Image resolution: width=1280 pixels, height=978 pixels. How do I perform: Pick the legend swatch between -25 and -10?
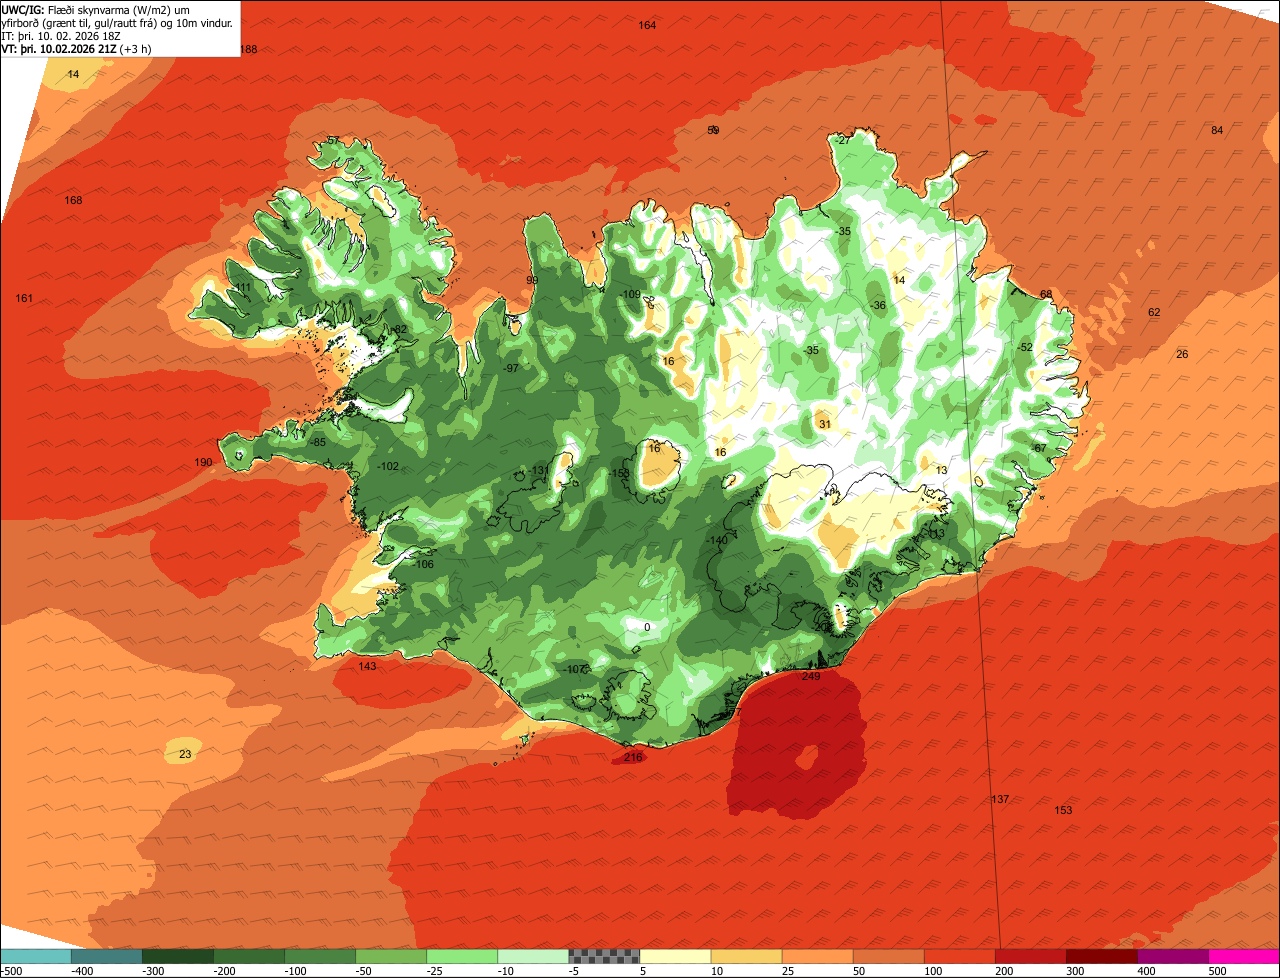click(x=462, y=956)
